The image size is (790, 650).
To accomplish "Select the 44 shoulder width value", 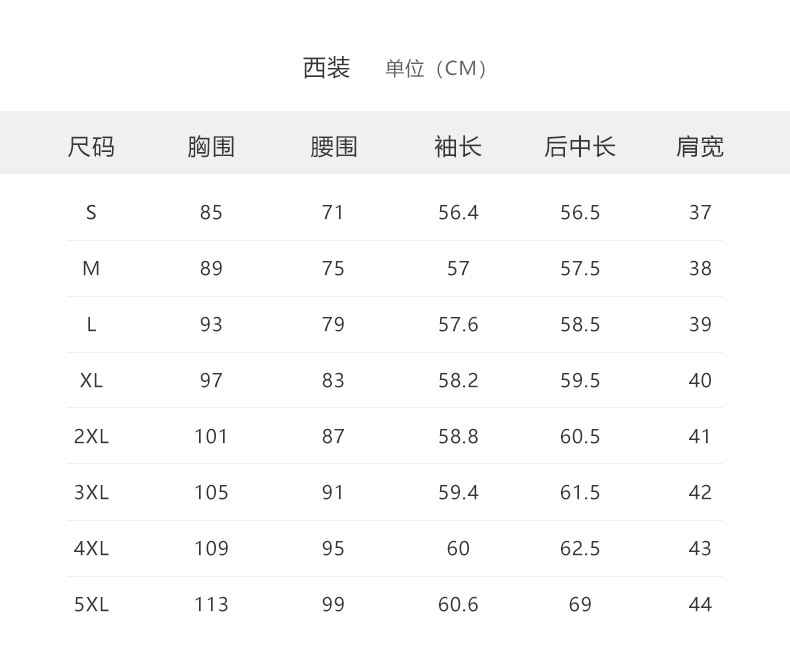I will (x=700, y=604).
